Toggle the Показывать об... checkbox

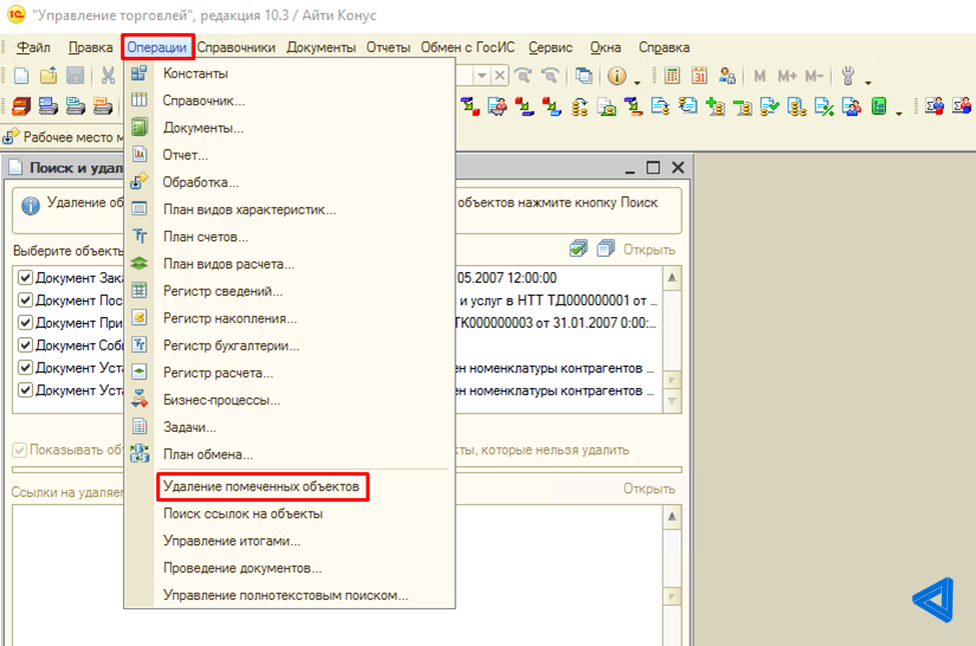[x=19, y=449]
